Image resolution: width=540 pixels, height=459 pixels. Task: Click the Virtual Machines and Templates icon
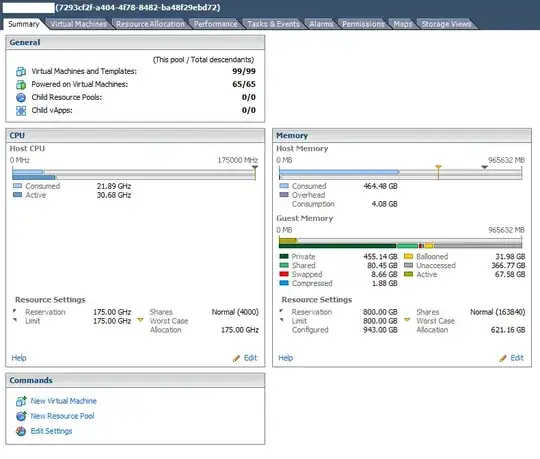[x=21, y=71]
